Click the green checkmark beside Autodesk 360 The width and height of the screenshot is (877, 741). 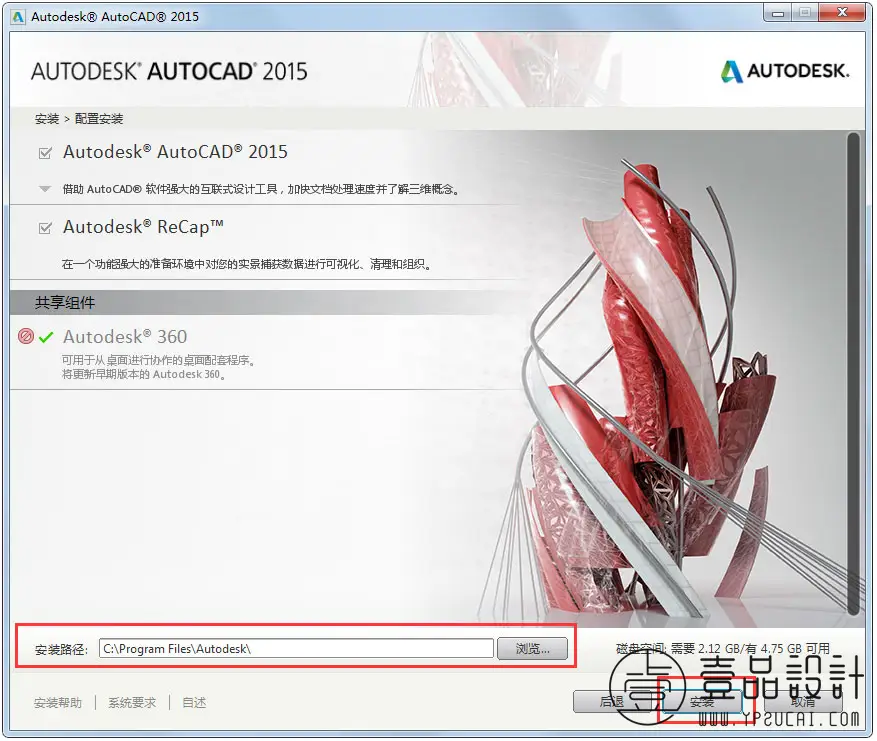point(46,337)
